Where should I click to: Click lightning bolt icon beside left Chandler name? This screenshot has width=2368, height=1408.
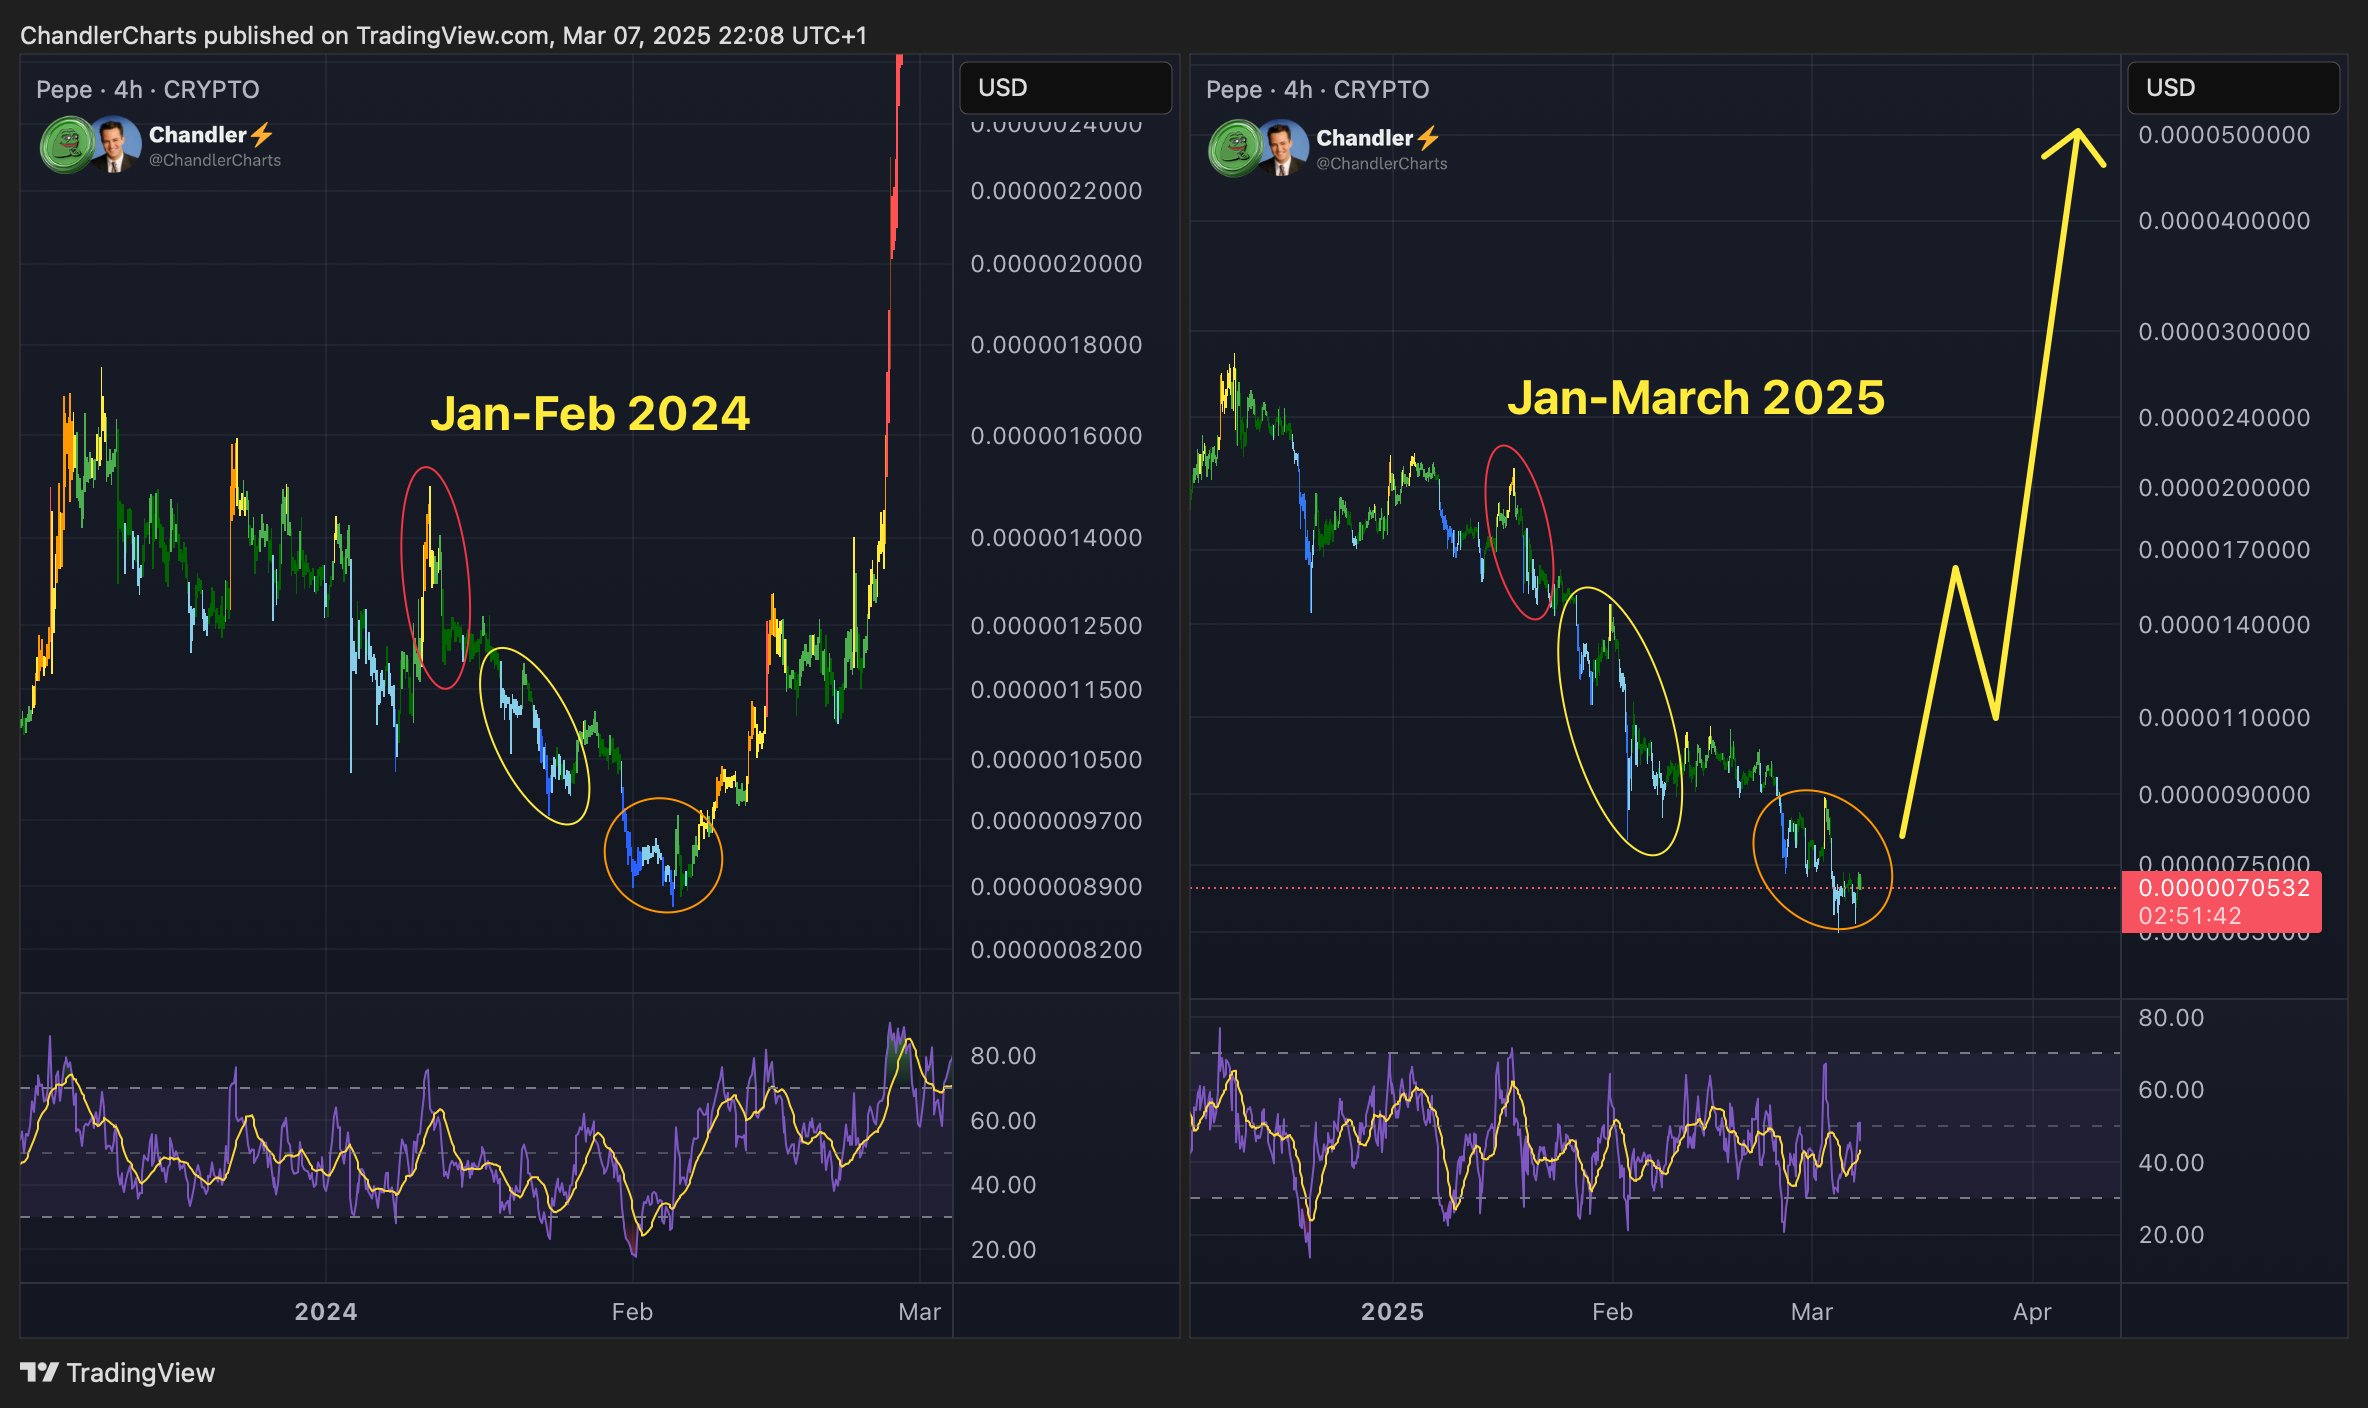click(262, 134)
